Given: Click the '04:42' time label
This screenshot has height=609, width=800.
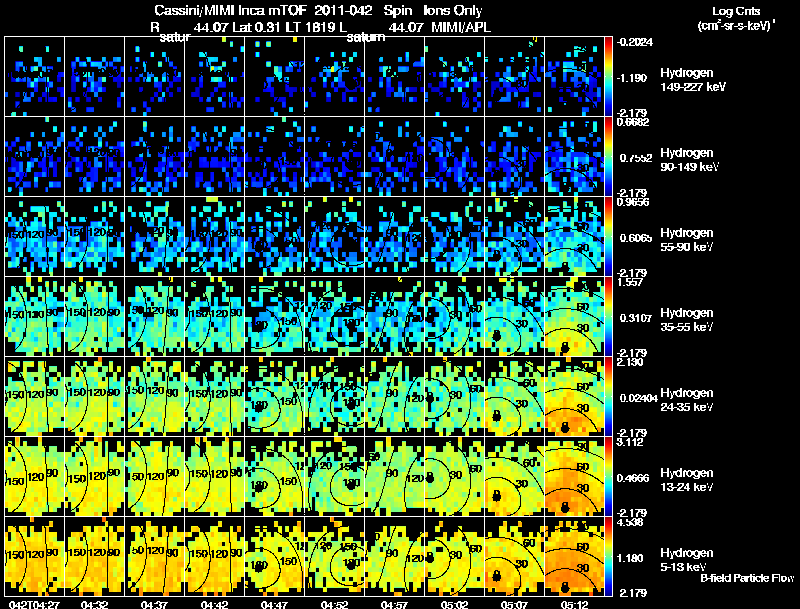Looking at the screenshot, I should pyautogui.click(x=214, y=604).
